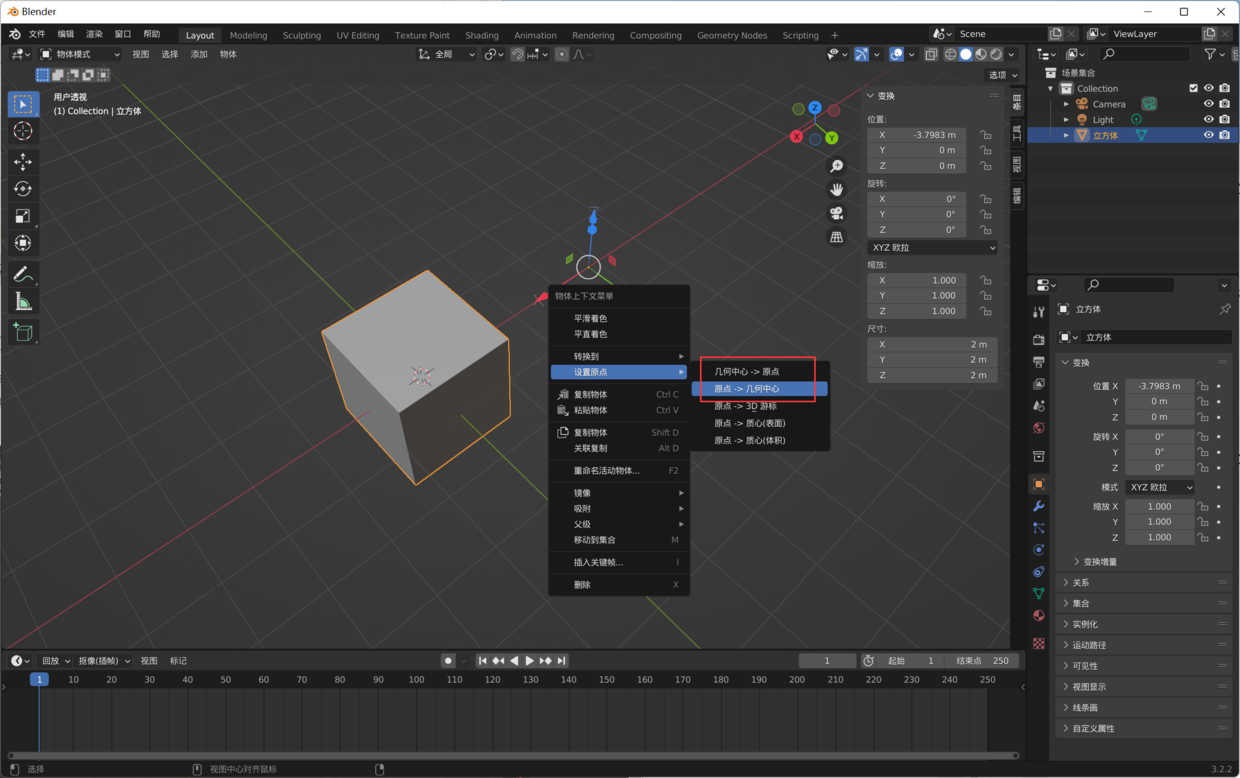Image resolution: width=1240 pixels, height=778 pixels.
Task: Click the pan hand viewport icon
Action: click(837, 190)
